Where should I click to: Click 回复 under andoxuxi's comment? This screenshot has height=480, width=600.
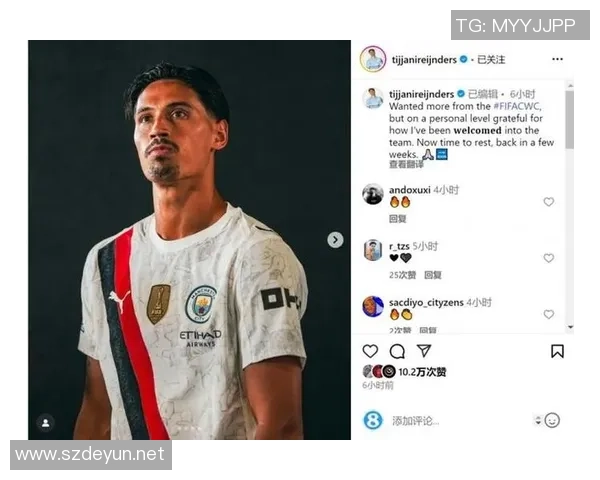pos(398,219)
